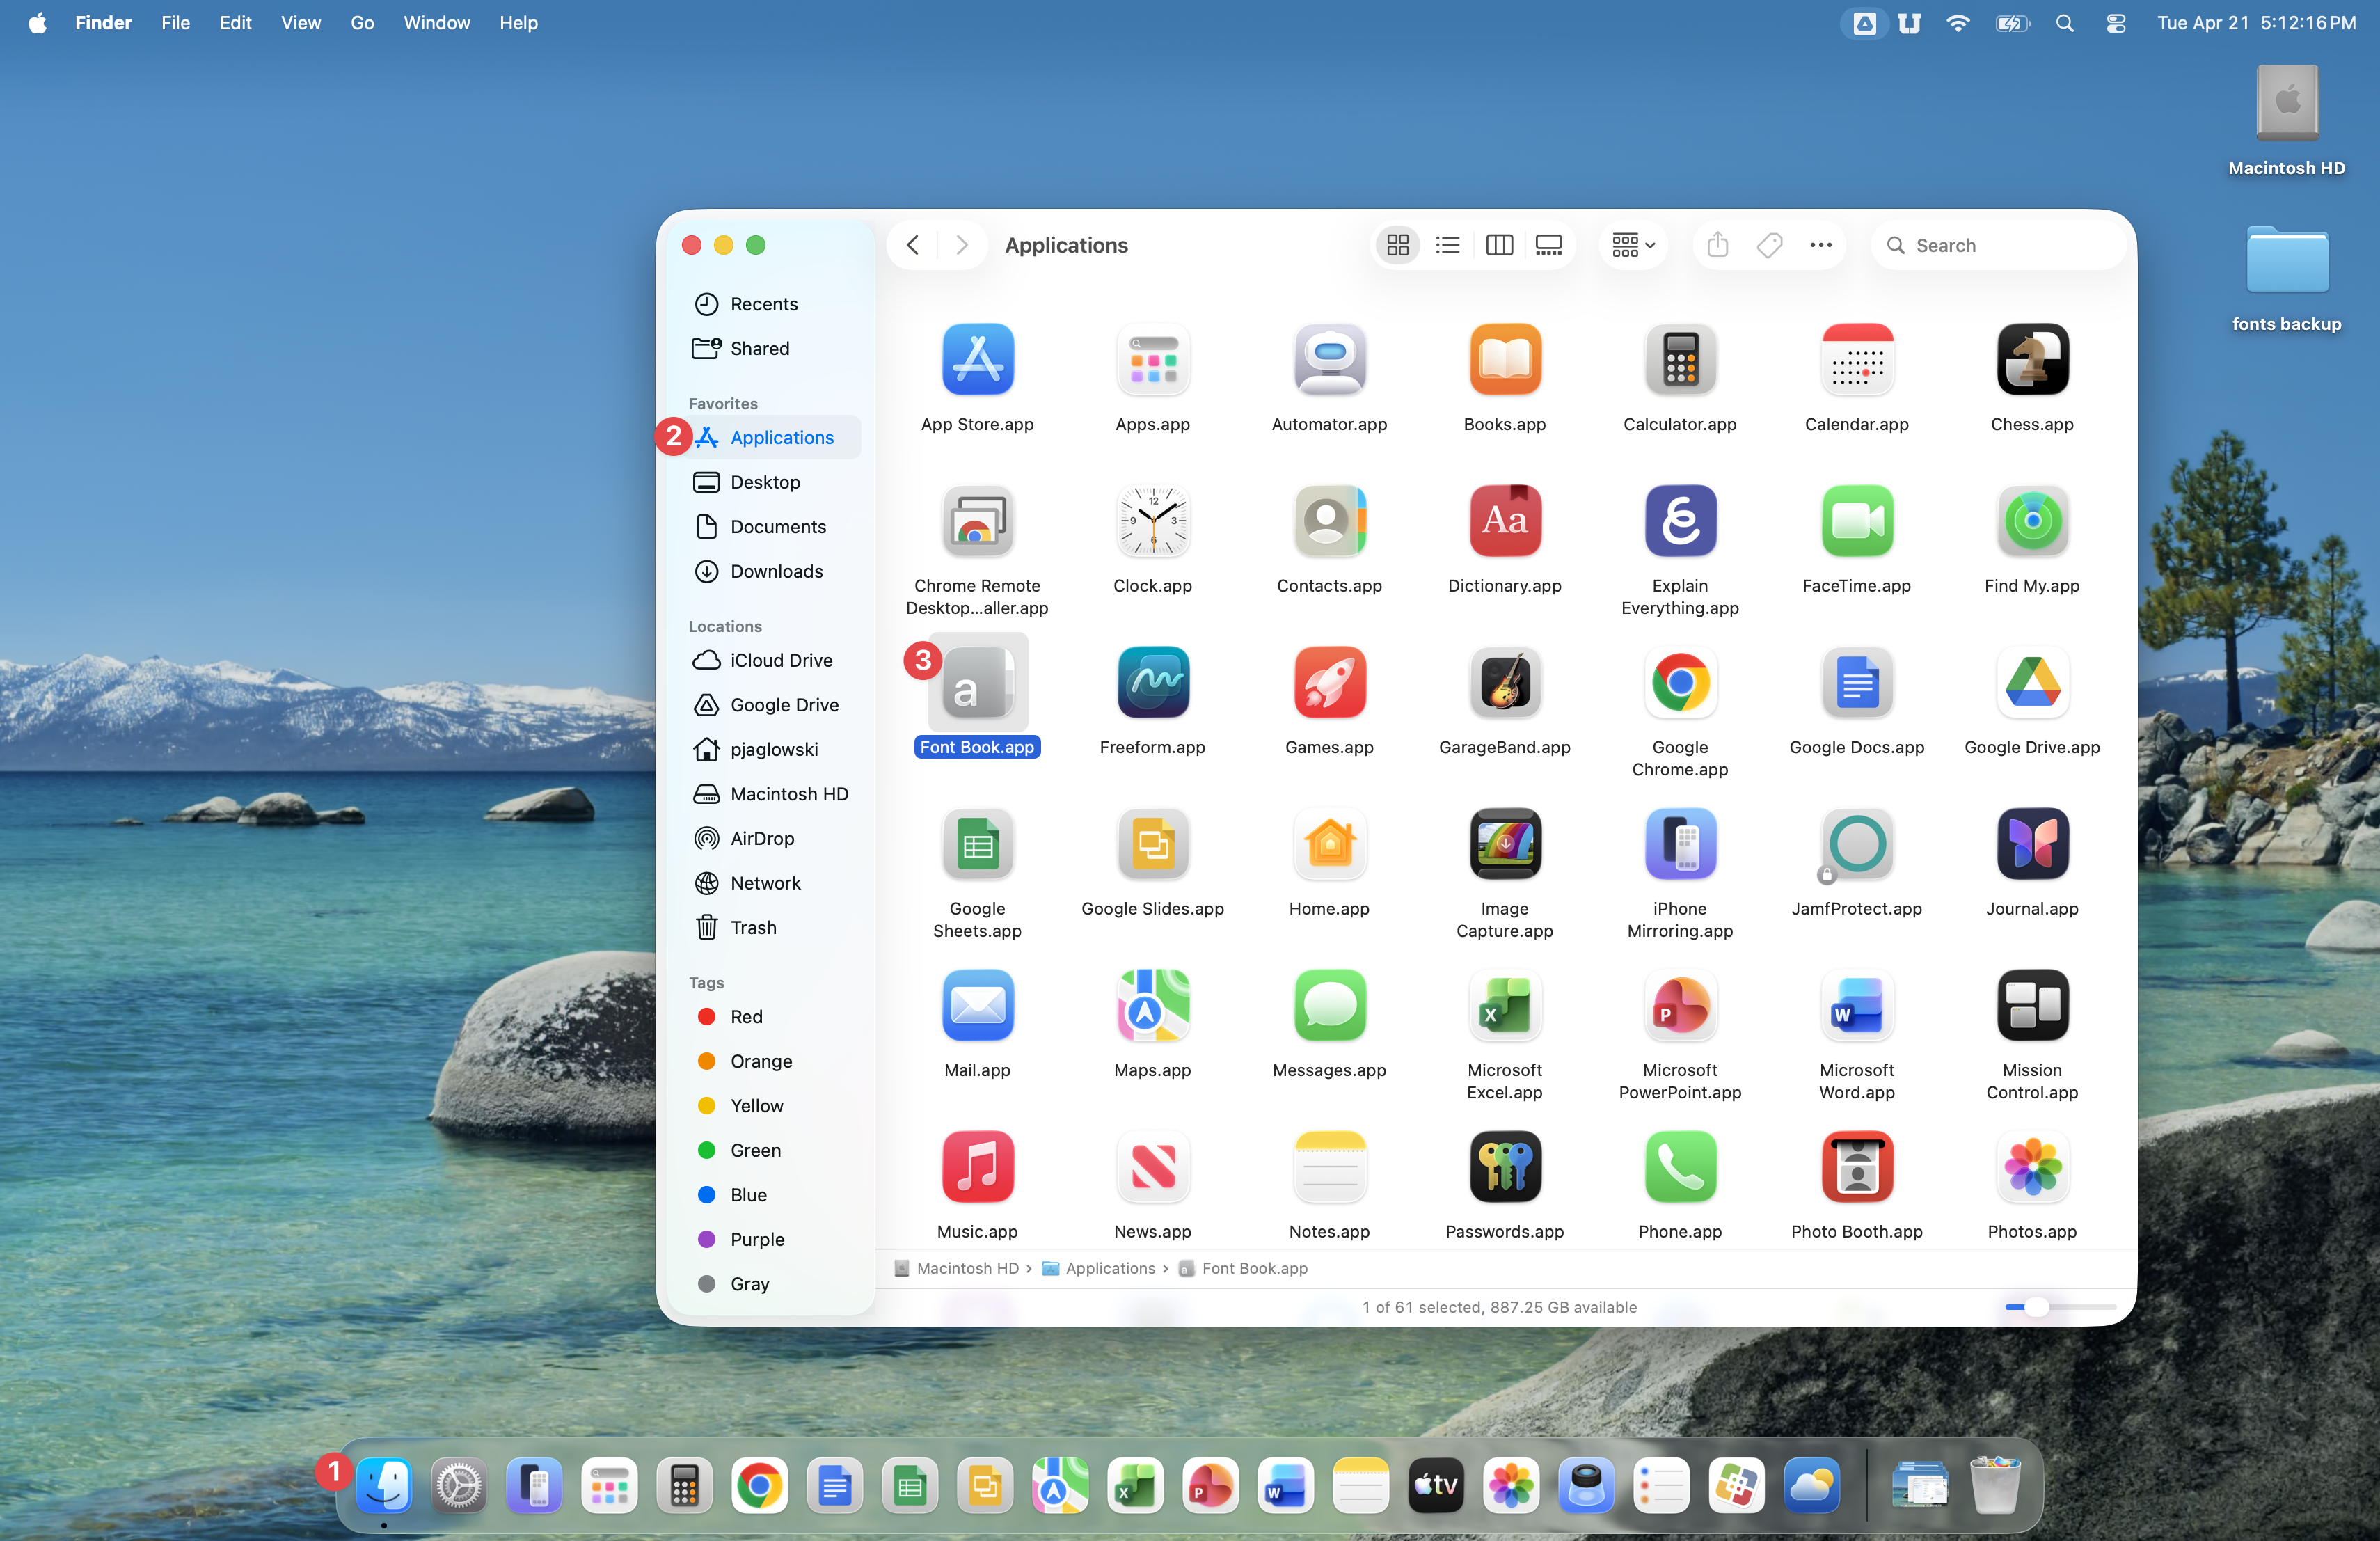This screenshot has height=1541, width=2380.
Task: Click Applications in the path bar
Action: tap(1109, 1268)
